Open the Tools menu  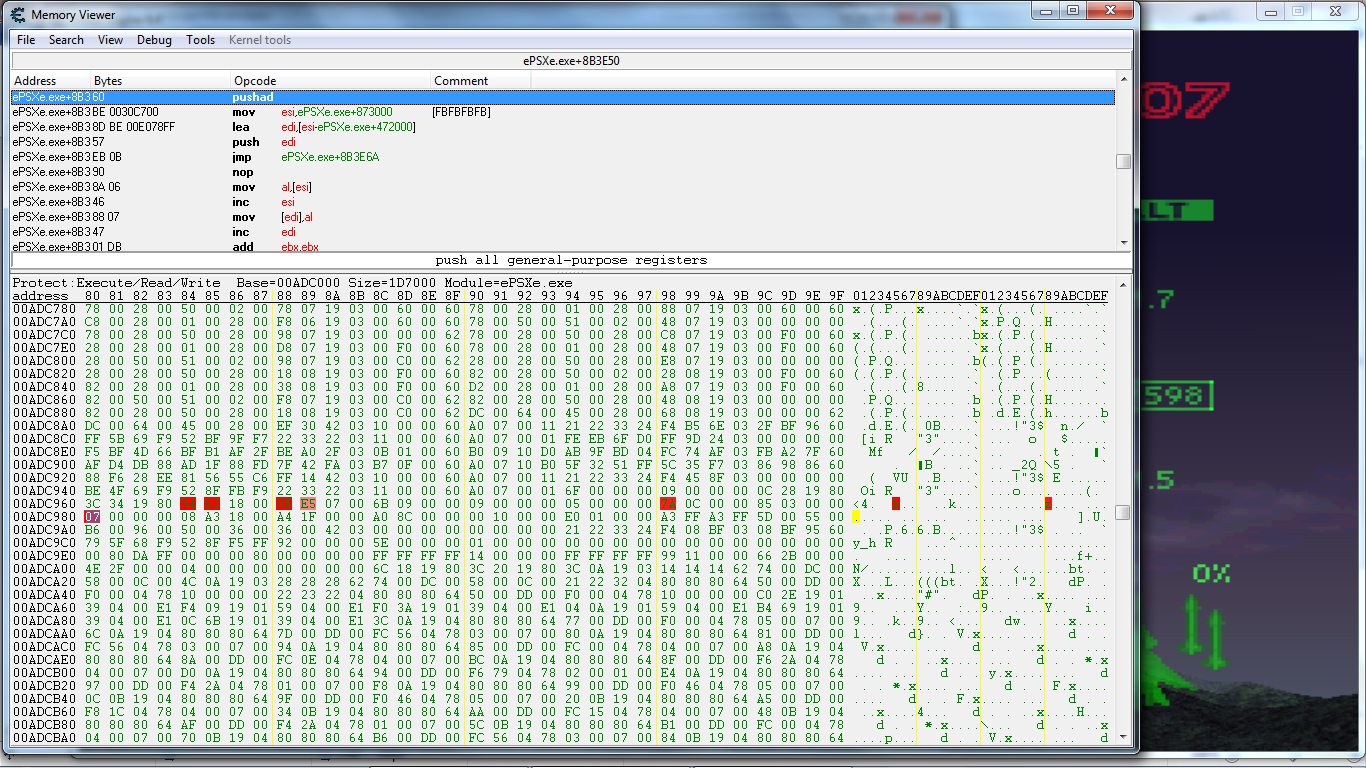click(200, 40)
